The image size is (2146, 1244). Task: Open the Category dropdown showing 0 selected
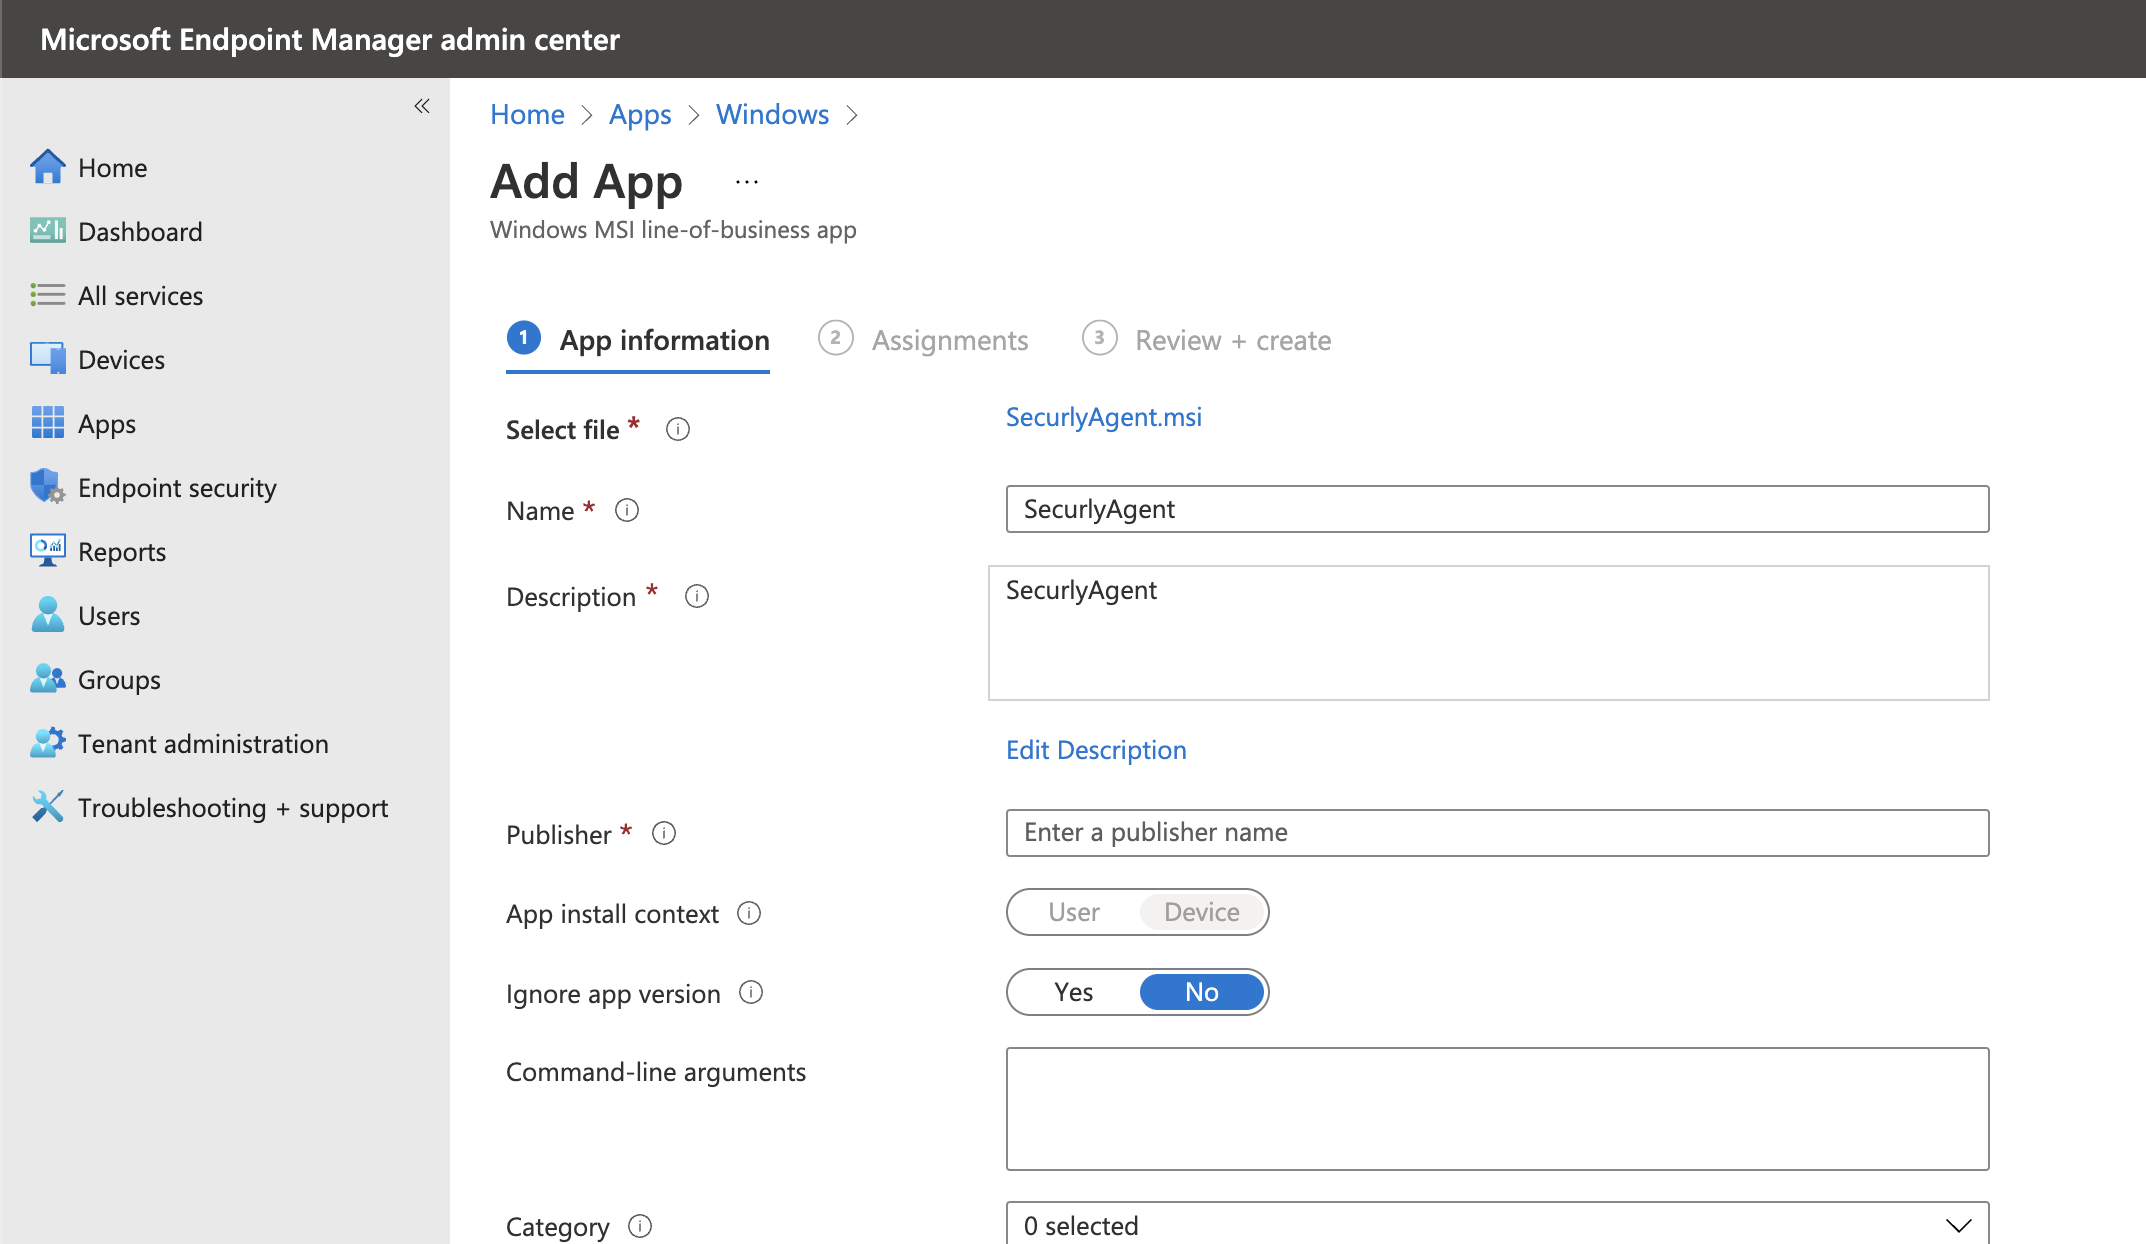(1497, 1224)
